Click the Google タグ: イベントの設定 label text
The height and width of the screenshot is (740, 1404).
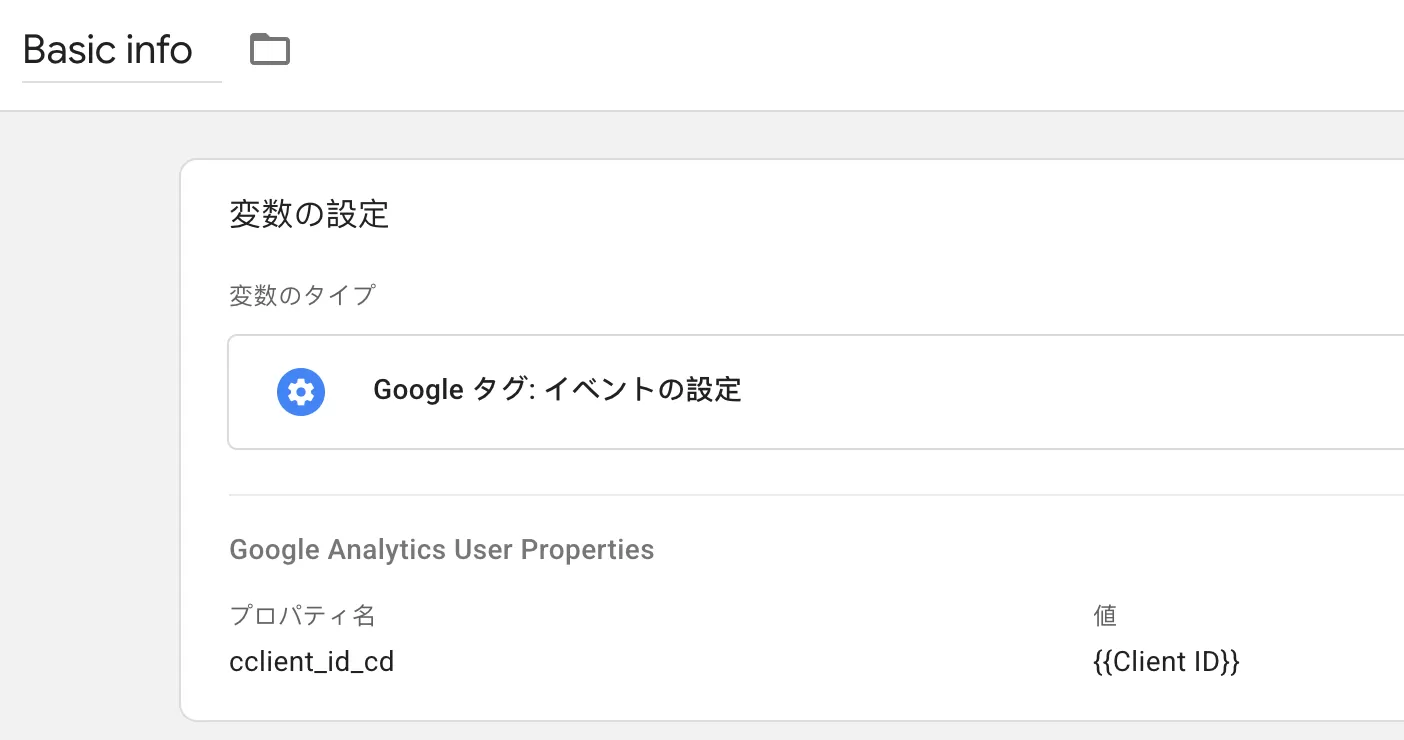[558, 390]
